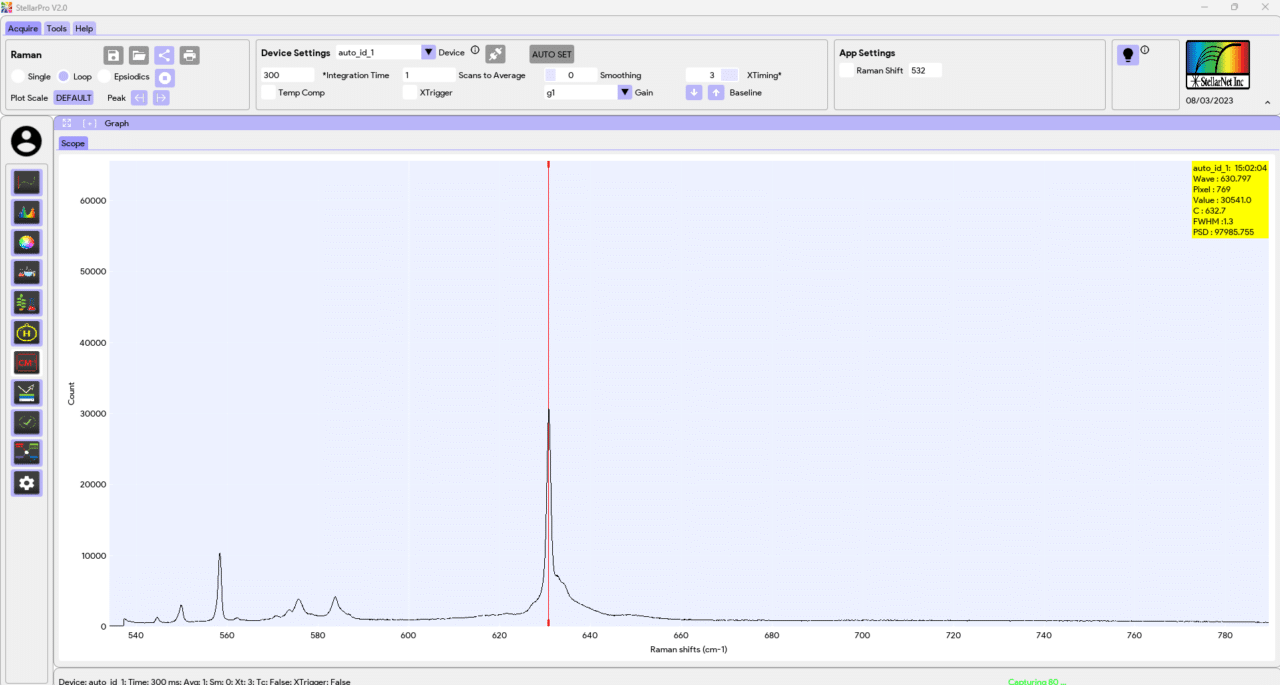The width and height of the screenshot is (1280, 685).
Task: Switch acquisition mode to Episodics
Action: click(104, 76)
